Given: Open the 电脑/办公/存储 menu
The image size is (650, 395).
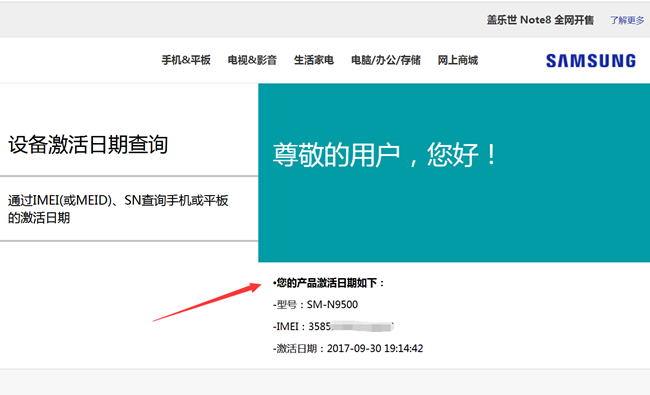Looking at the screenshot, I should coord(386,60).
